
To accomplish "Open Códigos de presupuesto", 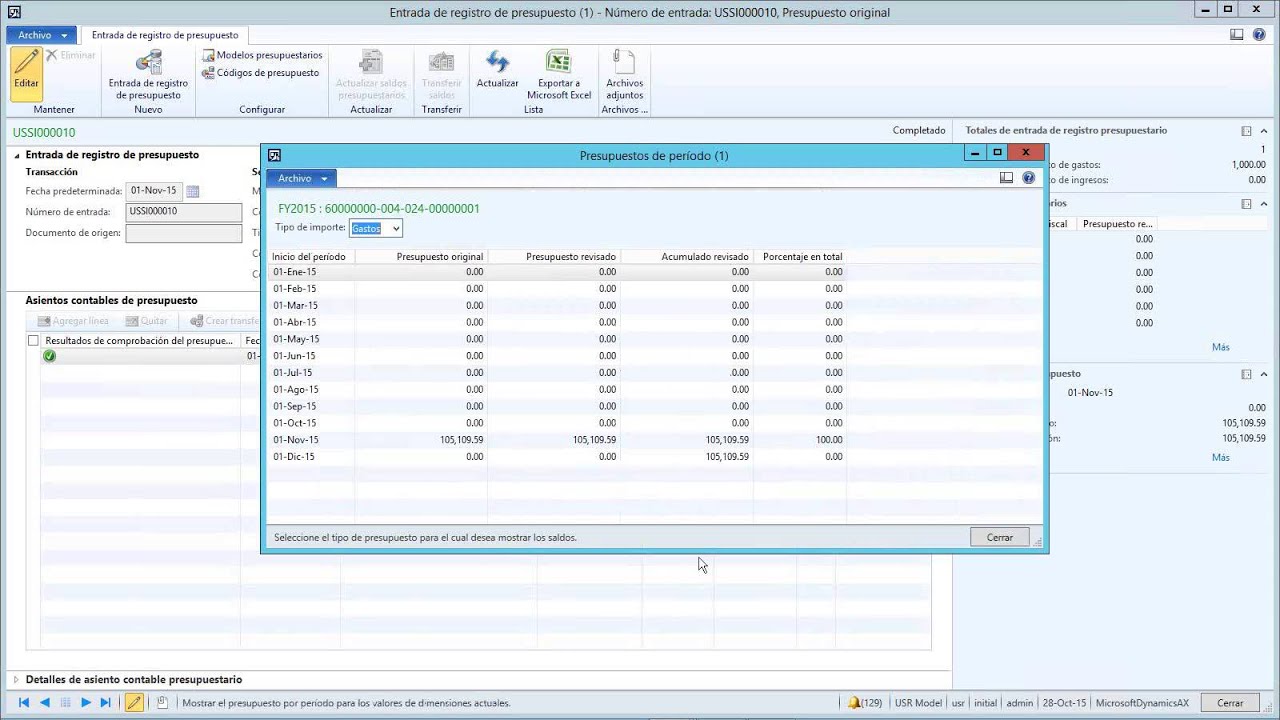I will [x=260, y=72].
